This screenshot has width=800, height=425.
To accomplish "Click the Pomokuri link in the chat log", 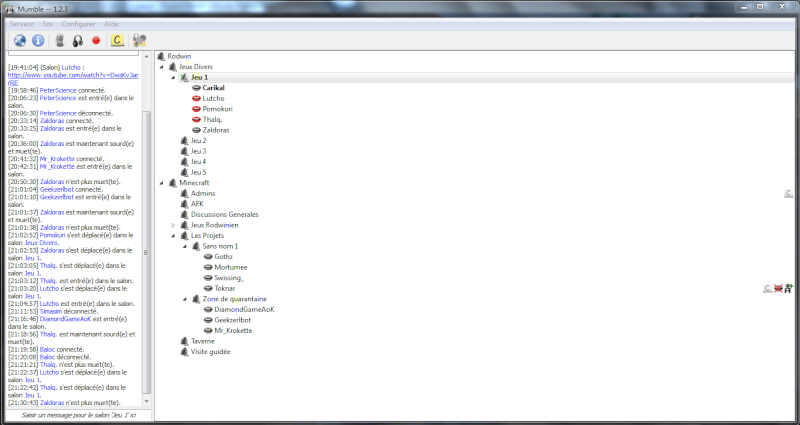I will click(52, 235).
